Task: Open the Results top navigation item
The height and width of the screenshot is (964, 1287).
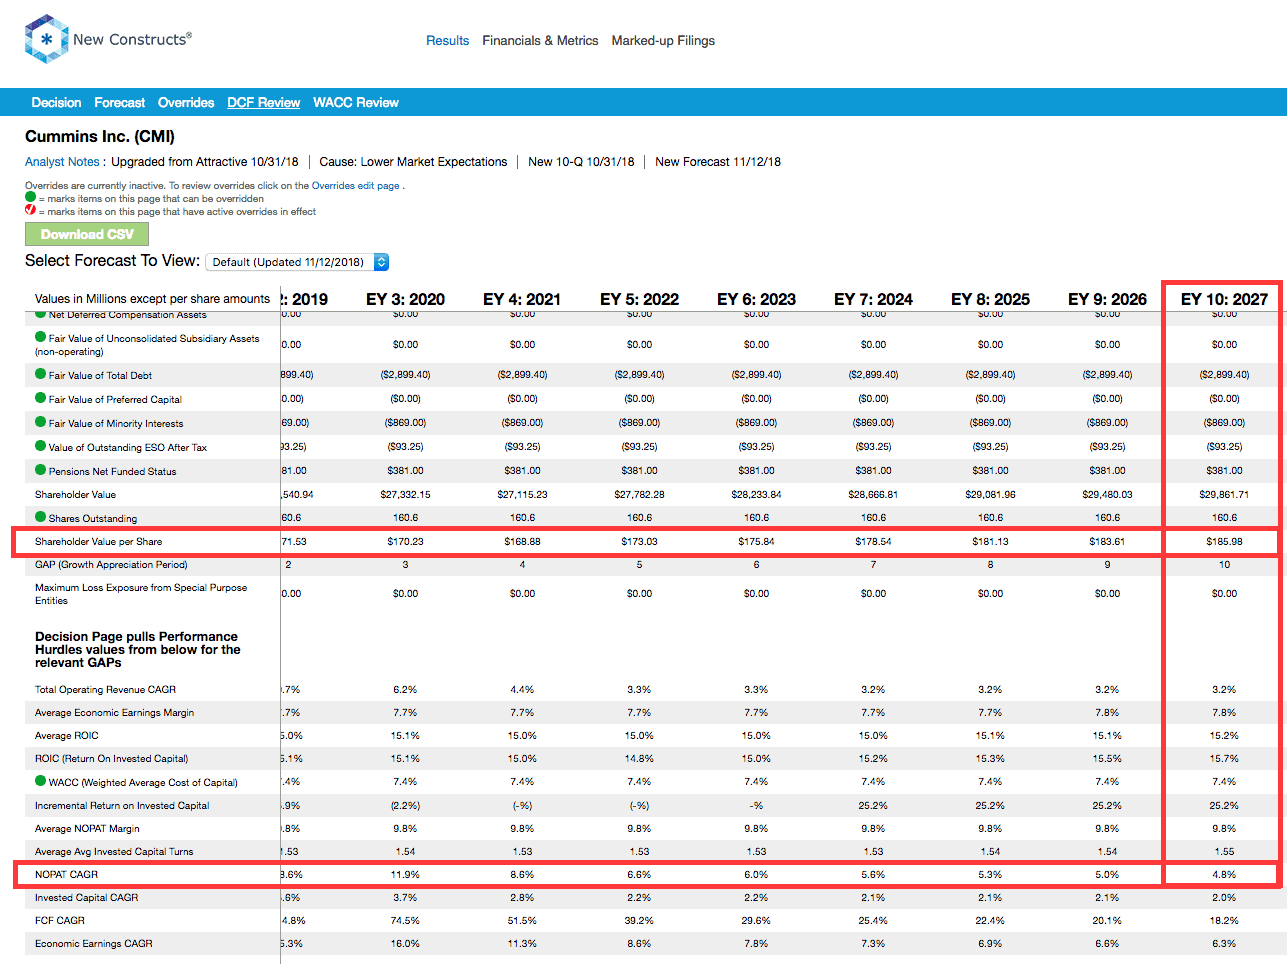Action: pos(447,41)
